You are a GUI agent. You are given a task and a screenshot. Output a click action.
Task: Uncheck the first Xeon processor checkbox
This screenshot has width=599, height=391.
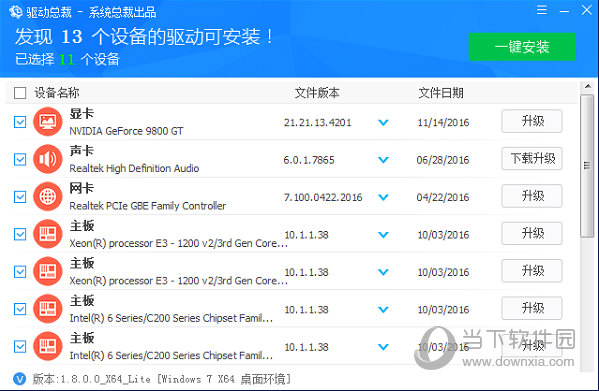(20, 234)
